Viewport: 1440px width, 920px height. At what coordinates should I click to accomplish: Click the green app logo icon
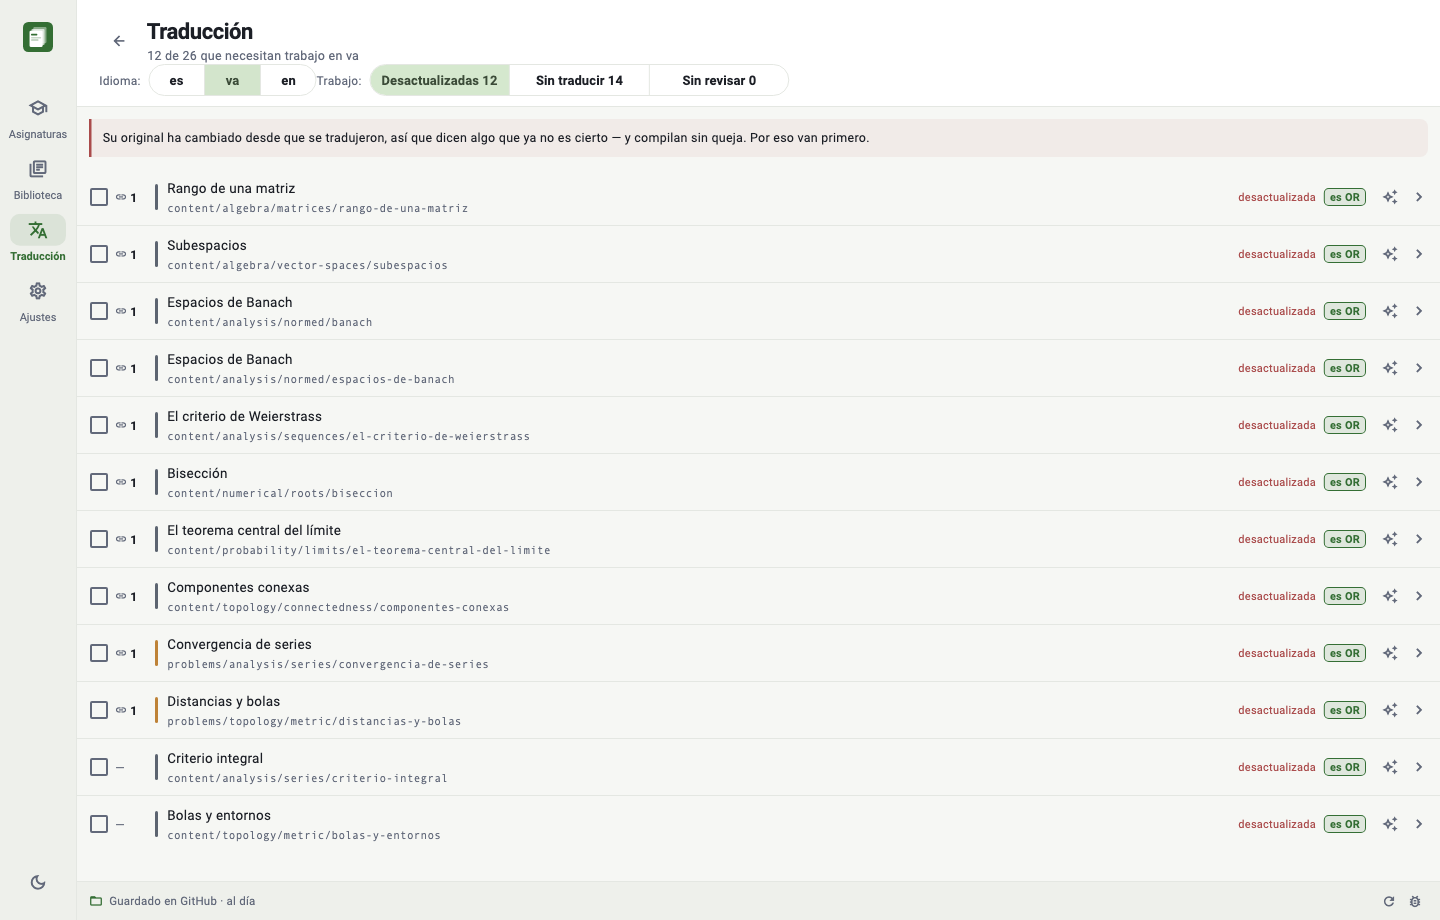(38, 37)
